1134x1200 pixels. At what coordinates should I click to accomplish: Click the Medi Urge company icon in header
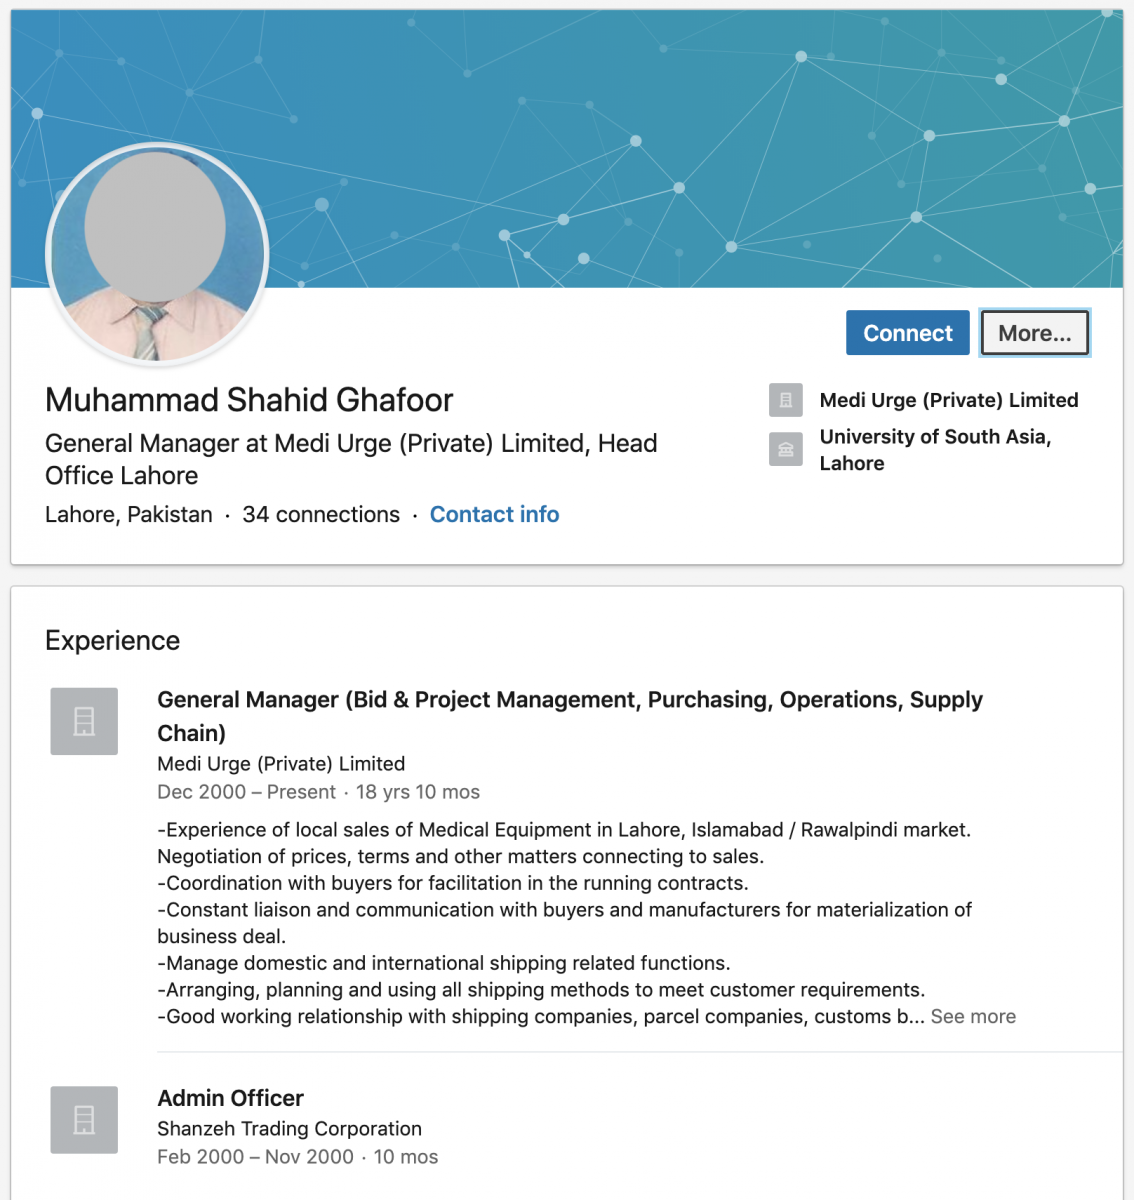[786, 400]
